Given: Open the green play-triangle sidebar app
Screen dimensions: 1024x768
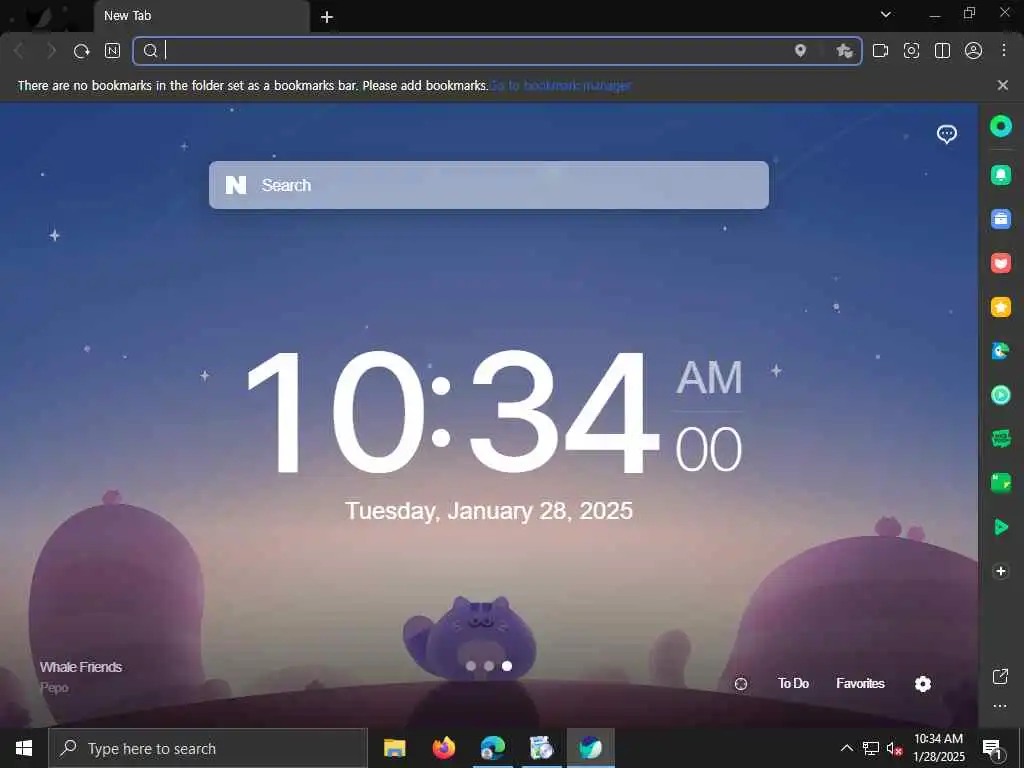Looking at the screenshot, I should point(1000,527).
